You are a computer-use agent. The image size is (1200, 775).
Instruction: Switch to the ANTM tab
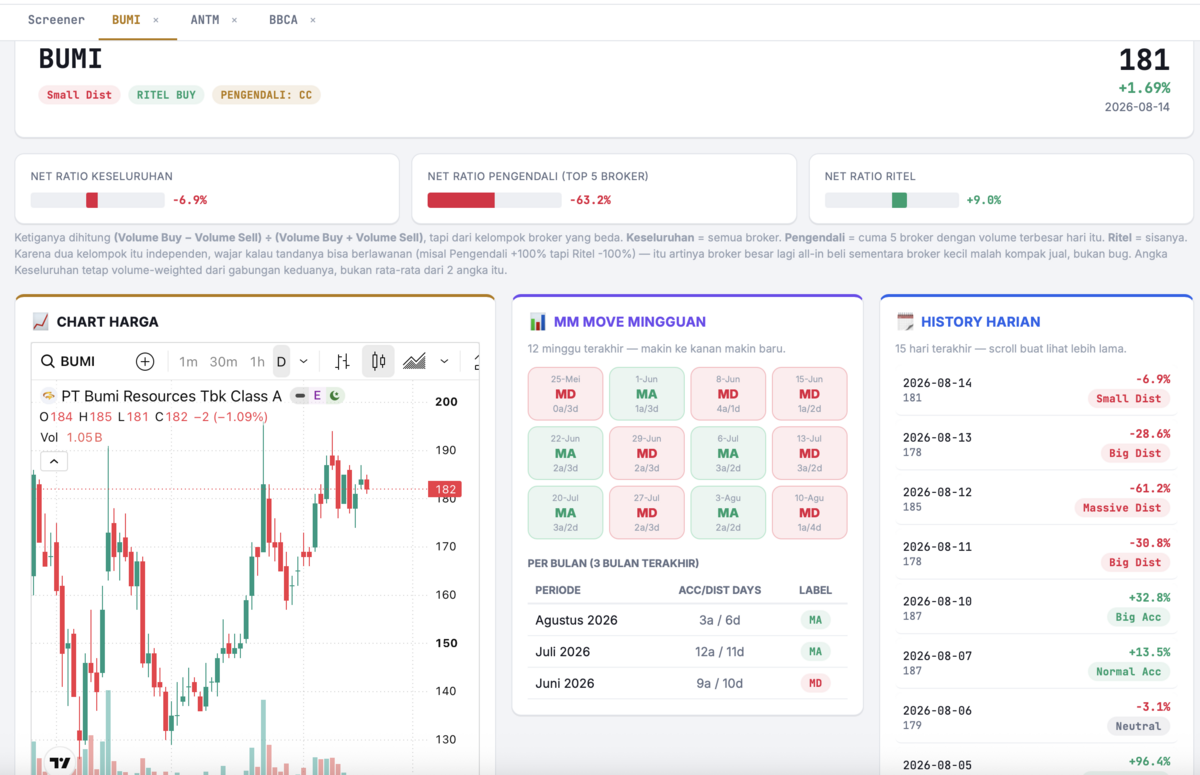[205, 20]
